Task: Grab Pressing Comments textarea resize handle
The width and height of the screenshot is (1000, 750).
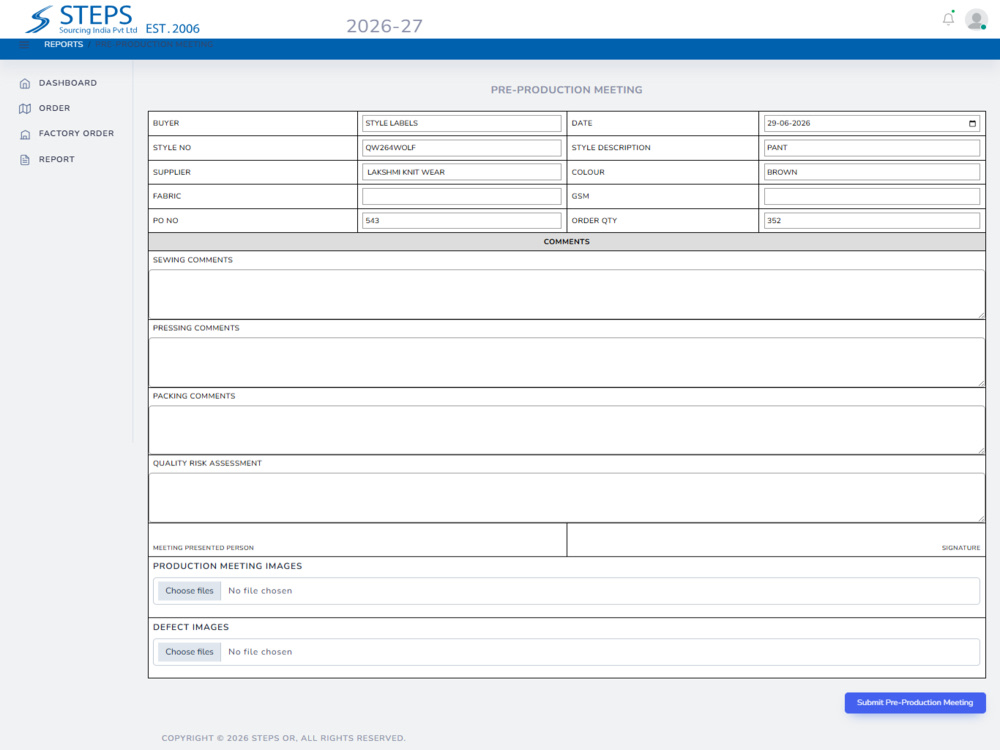Action: pyautogui.click(x=981, y=383)
